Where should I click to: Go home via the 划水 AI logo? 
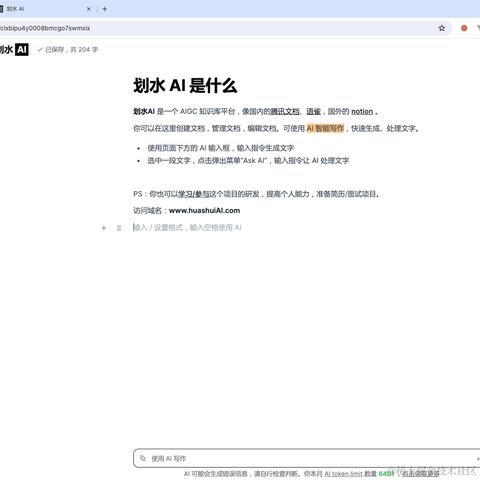coord(14,50)
